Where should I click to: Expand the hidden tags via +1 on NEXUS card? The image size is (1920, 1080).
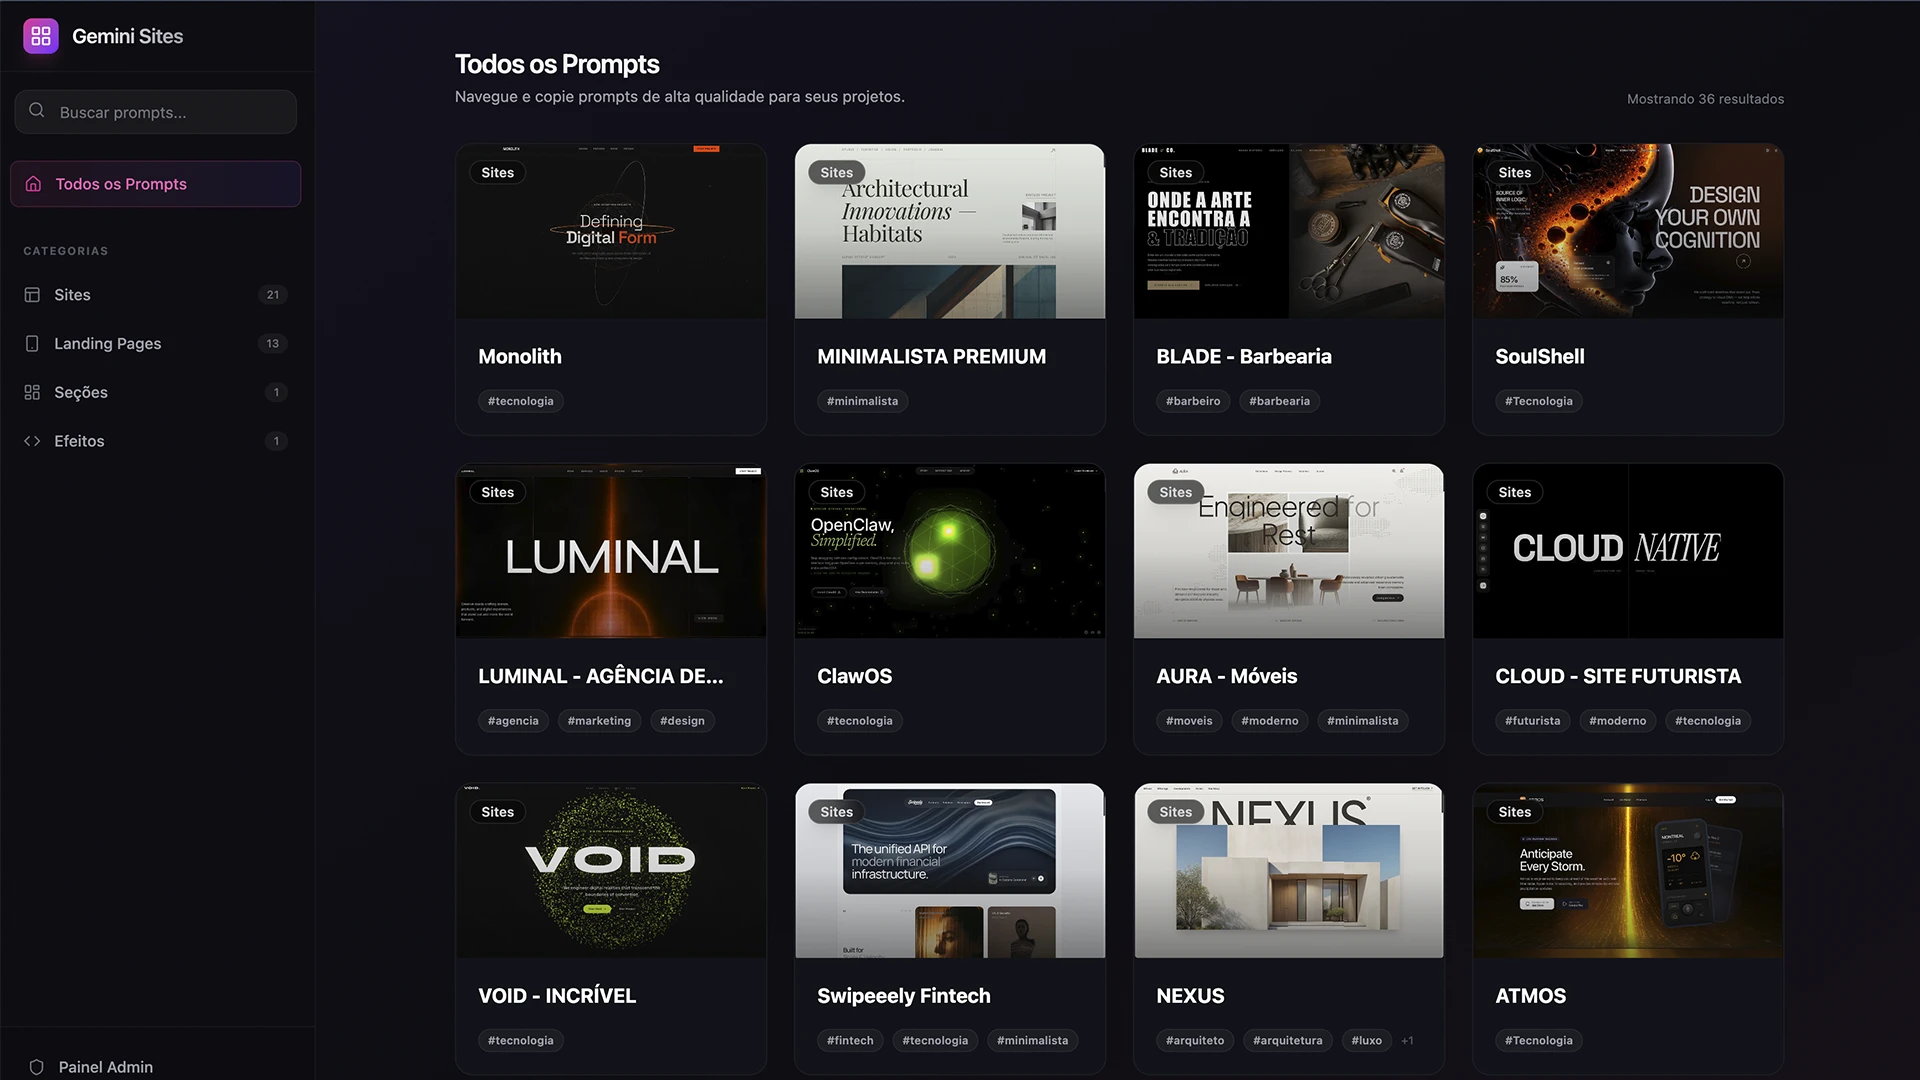pyautogui.click(x=1407, y=1040)
